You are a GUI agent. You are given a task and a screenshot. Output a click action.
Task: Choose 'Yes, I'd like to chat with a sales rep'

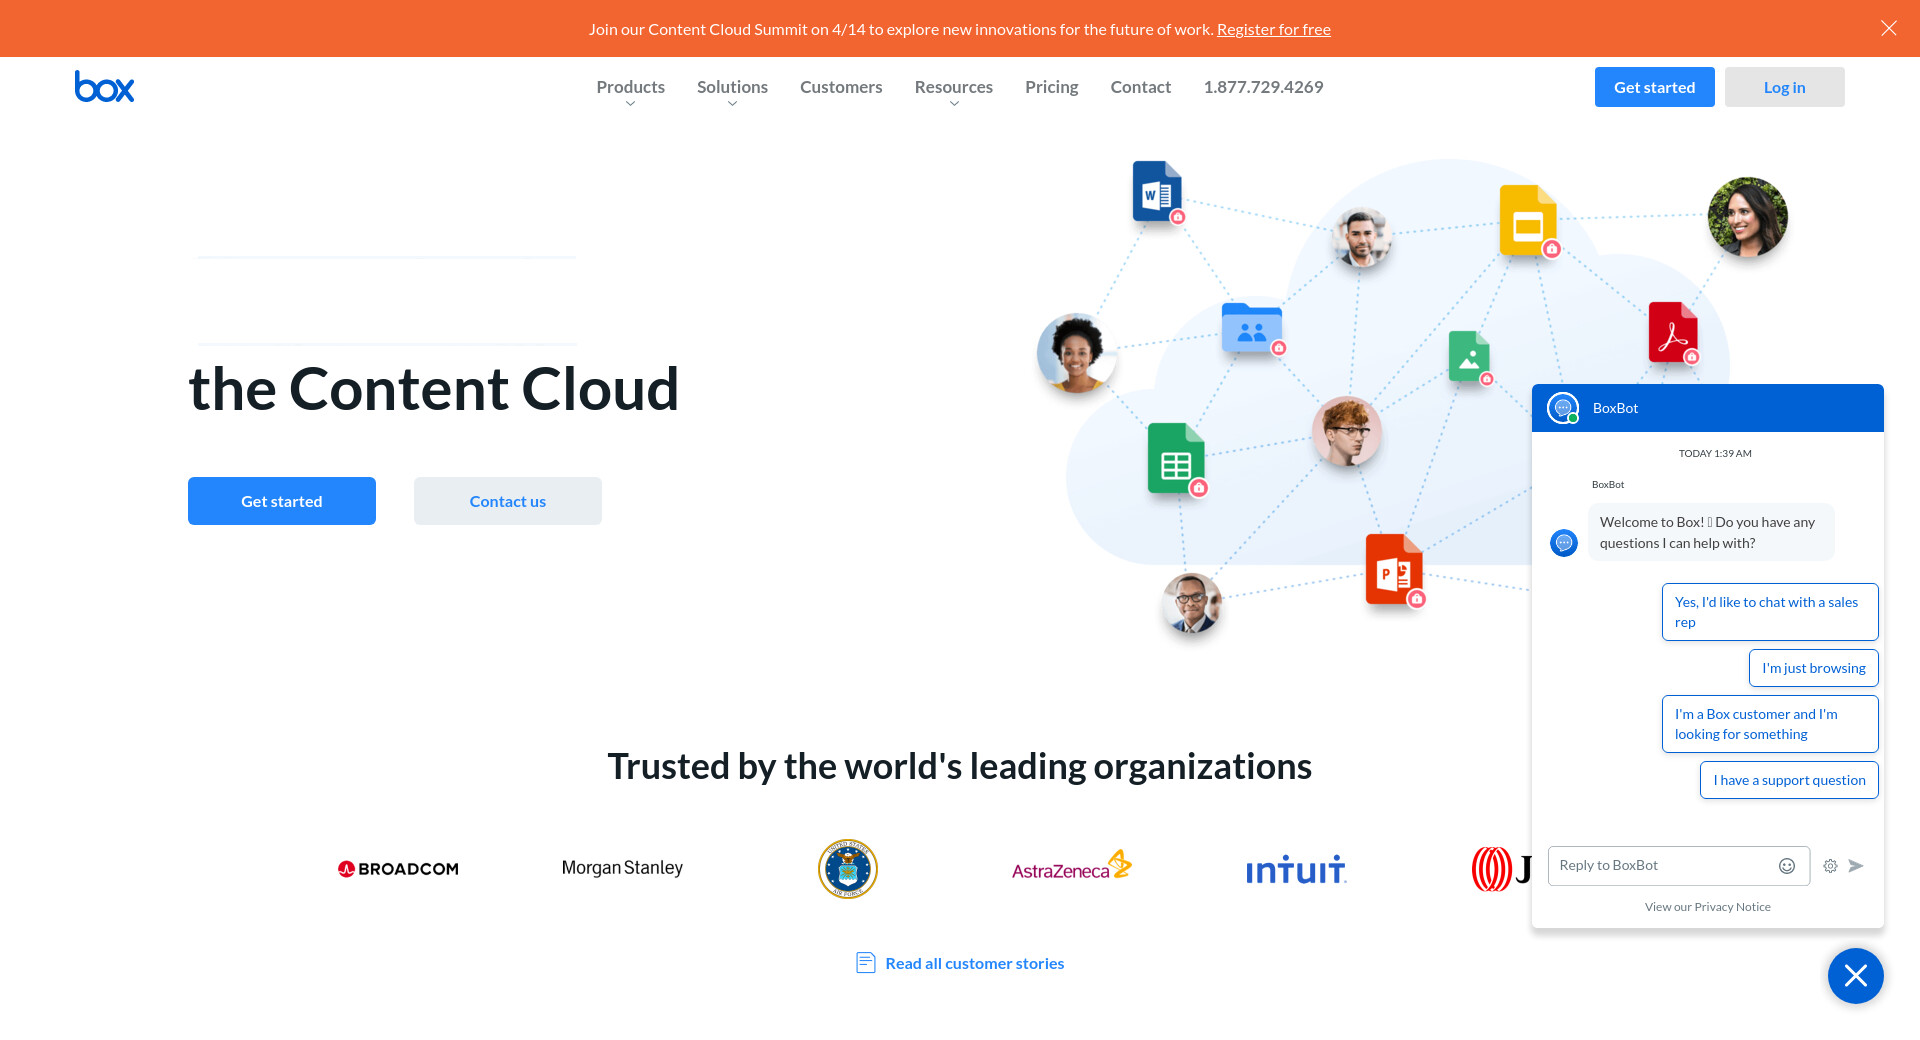coord(1770,612)
